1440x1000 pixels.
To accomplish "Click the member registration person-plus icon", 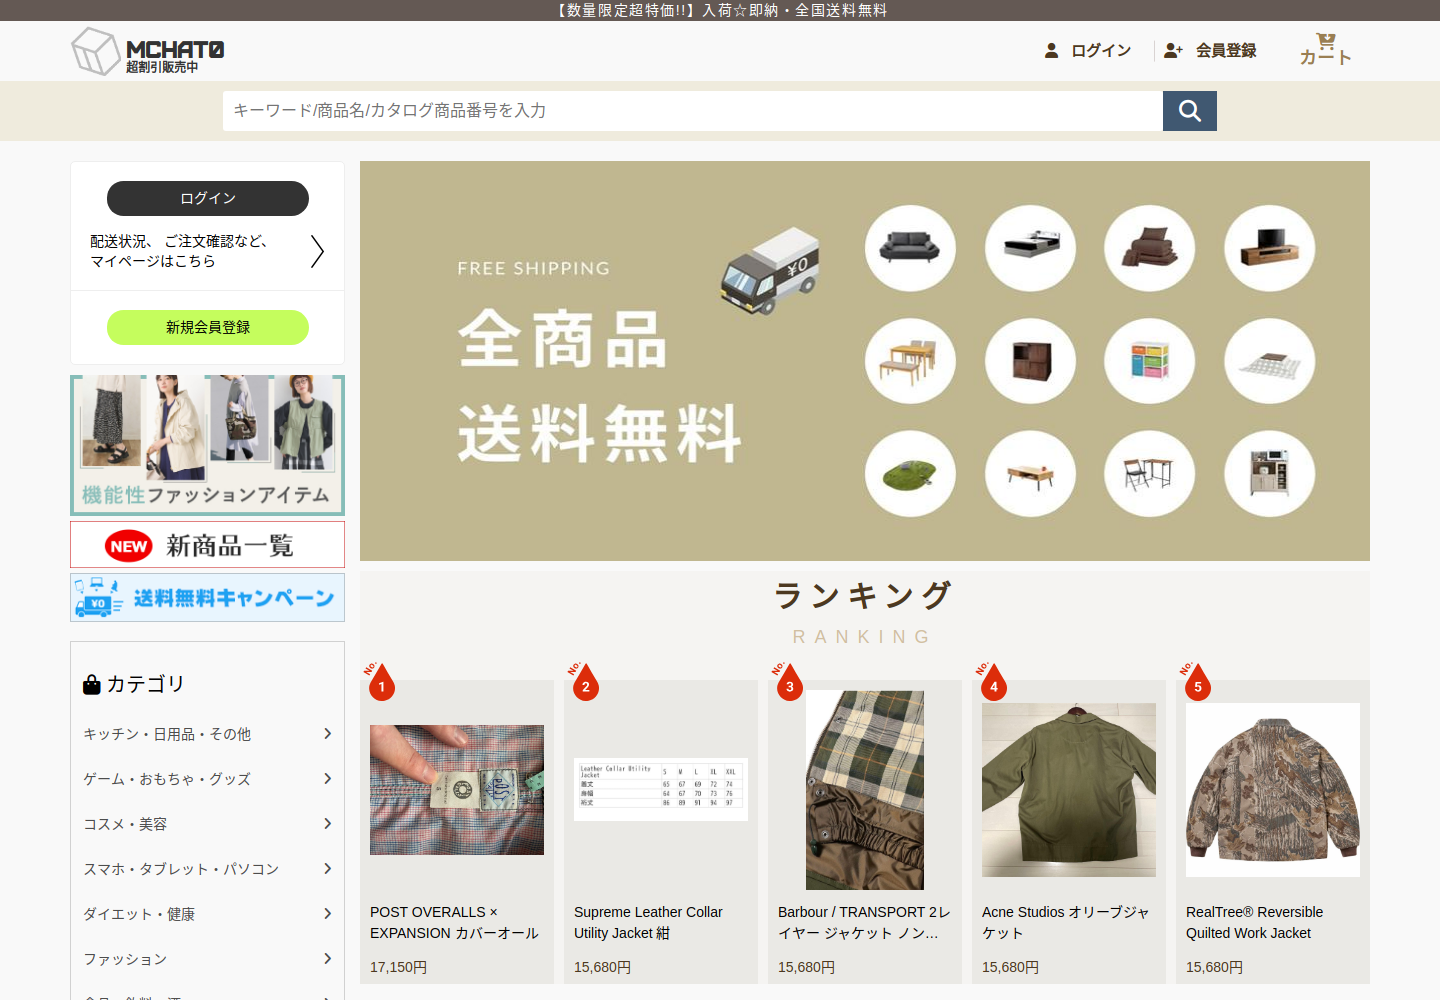I will 1173,50.
